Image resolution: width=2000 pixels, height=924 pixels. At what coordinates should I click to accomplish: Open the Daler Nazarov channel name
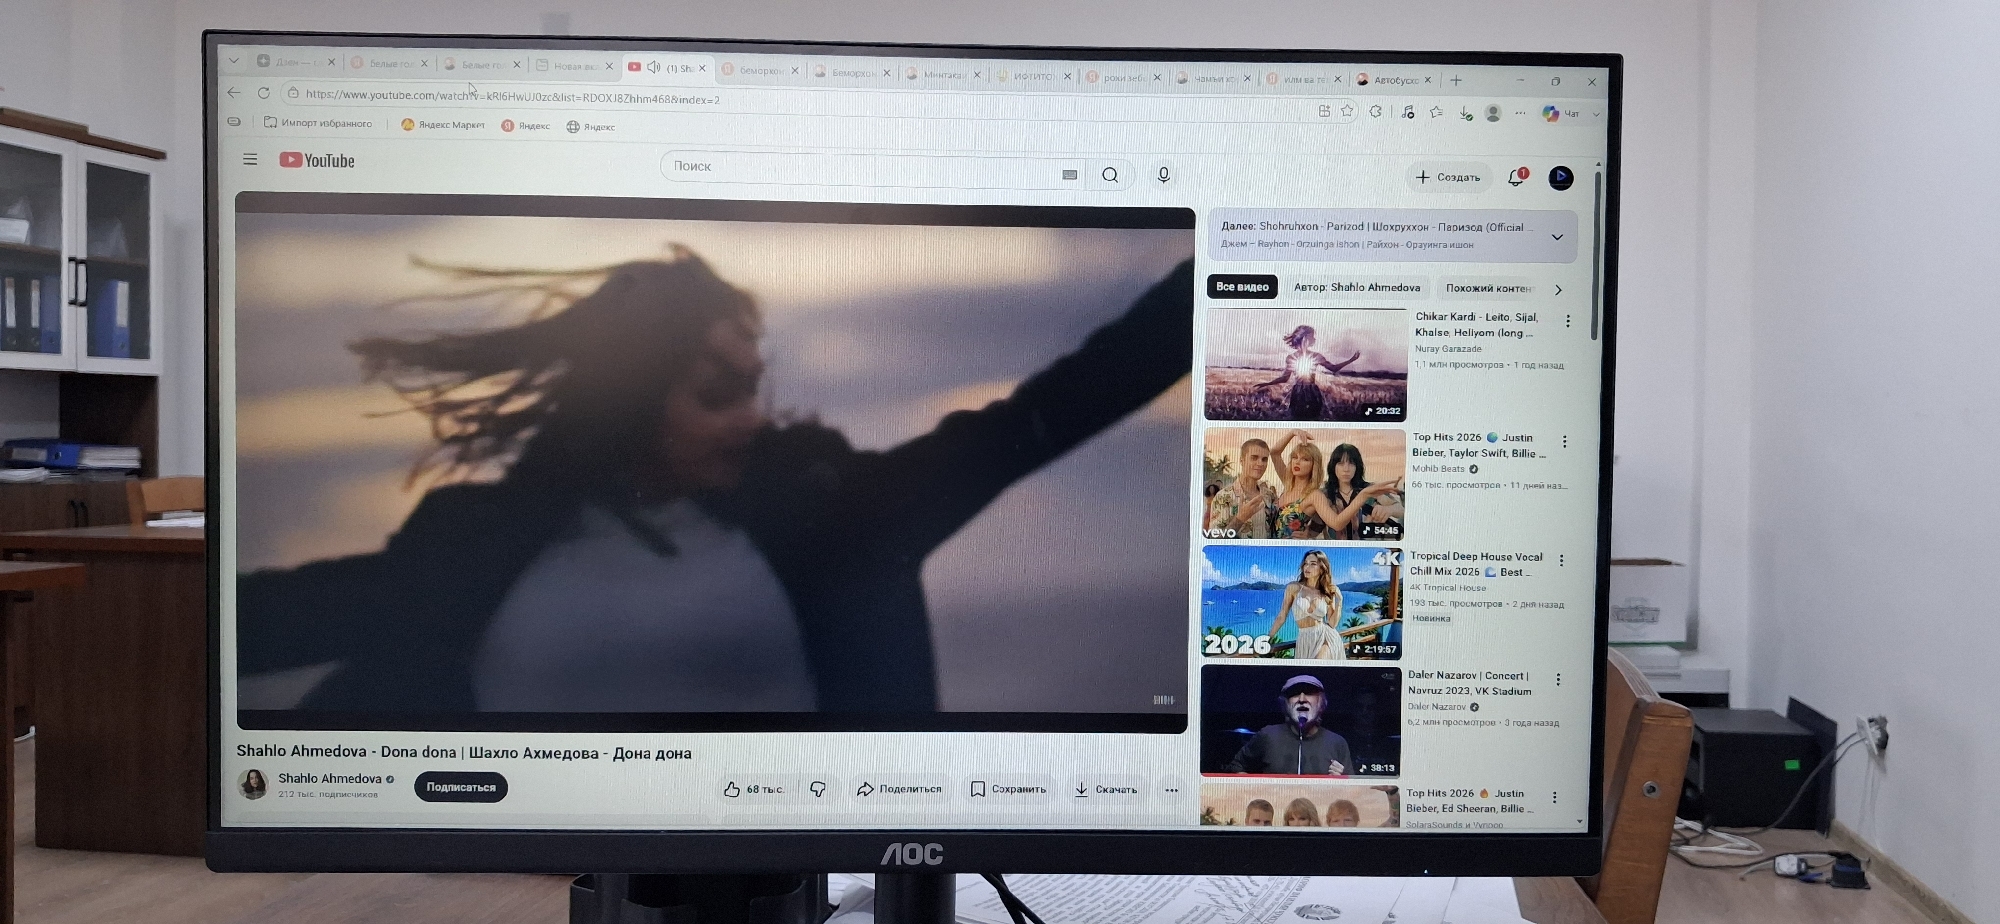(x=1437, y=707)
